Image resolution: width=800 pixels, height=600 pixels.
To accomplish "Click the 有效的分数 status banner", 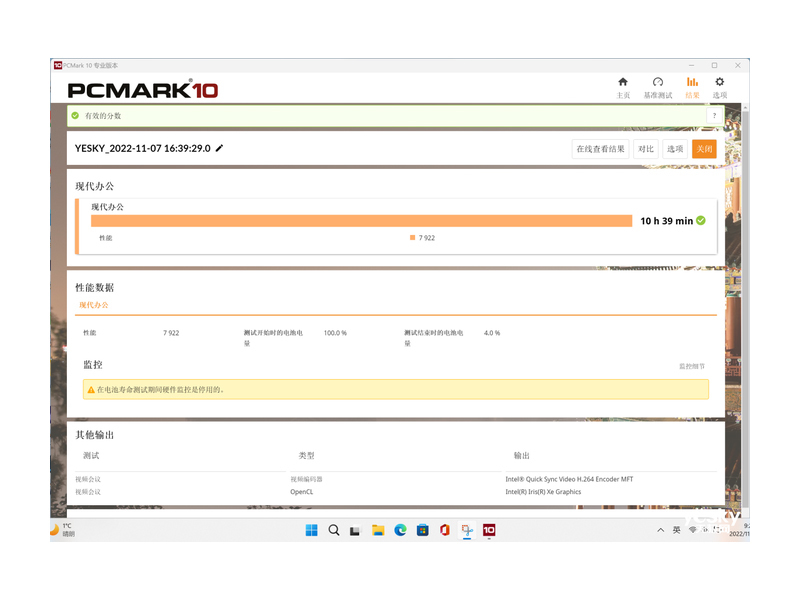I will click(x=395, y=116).
